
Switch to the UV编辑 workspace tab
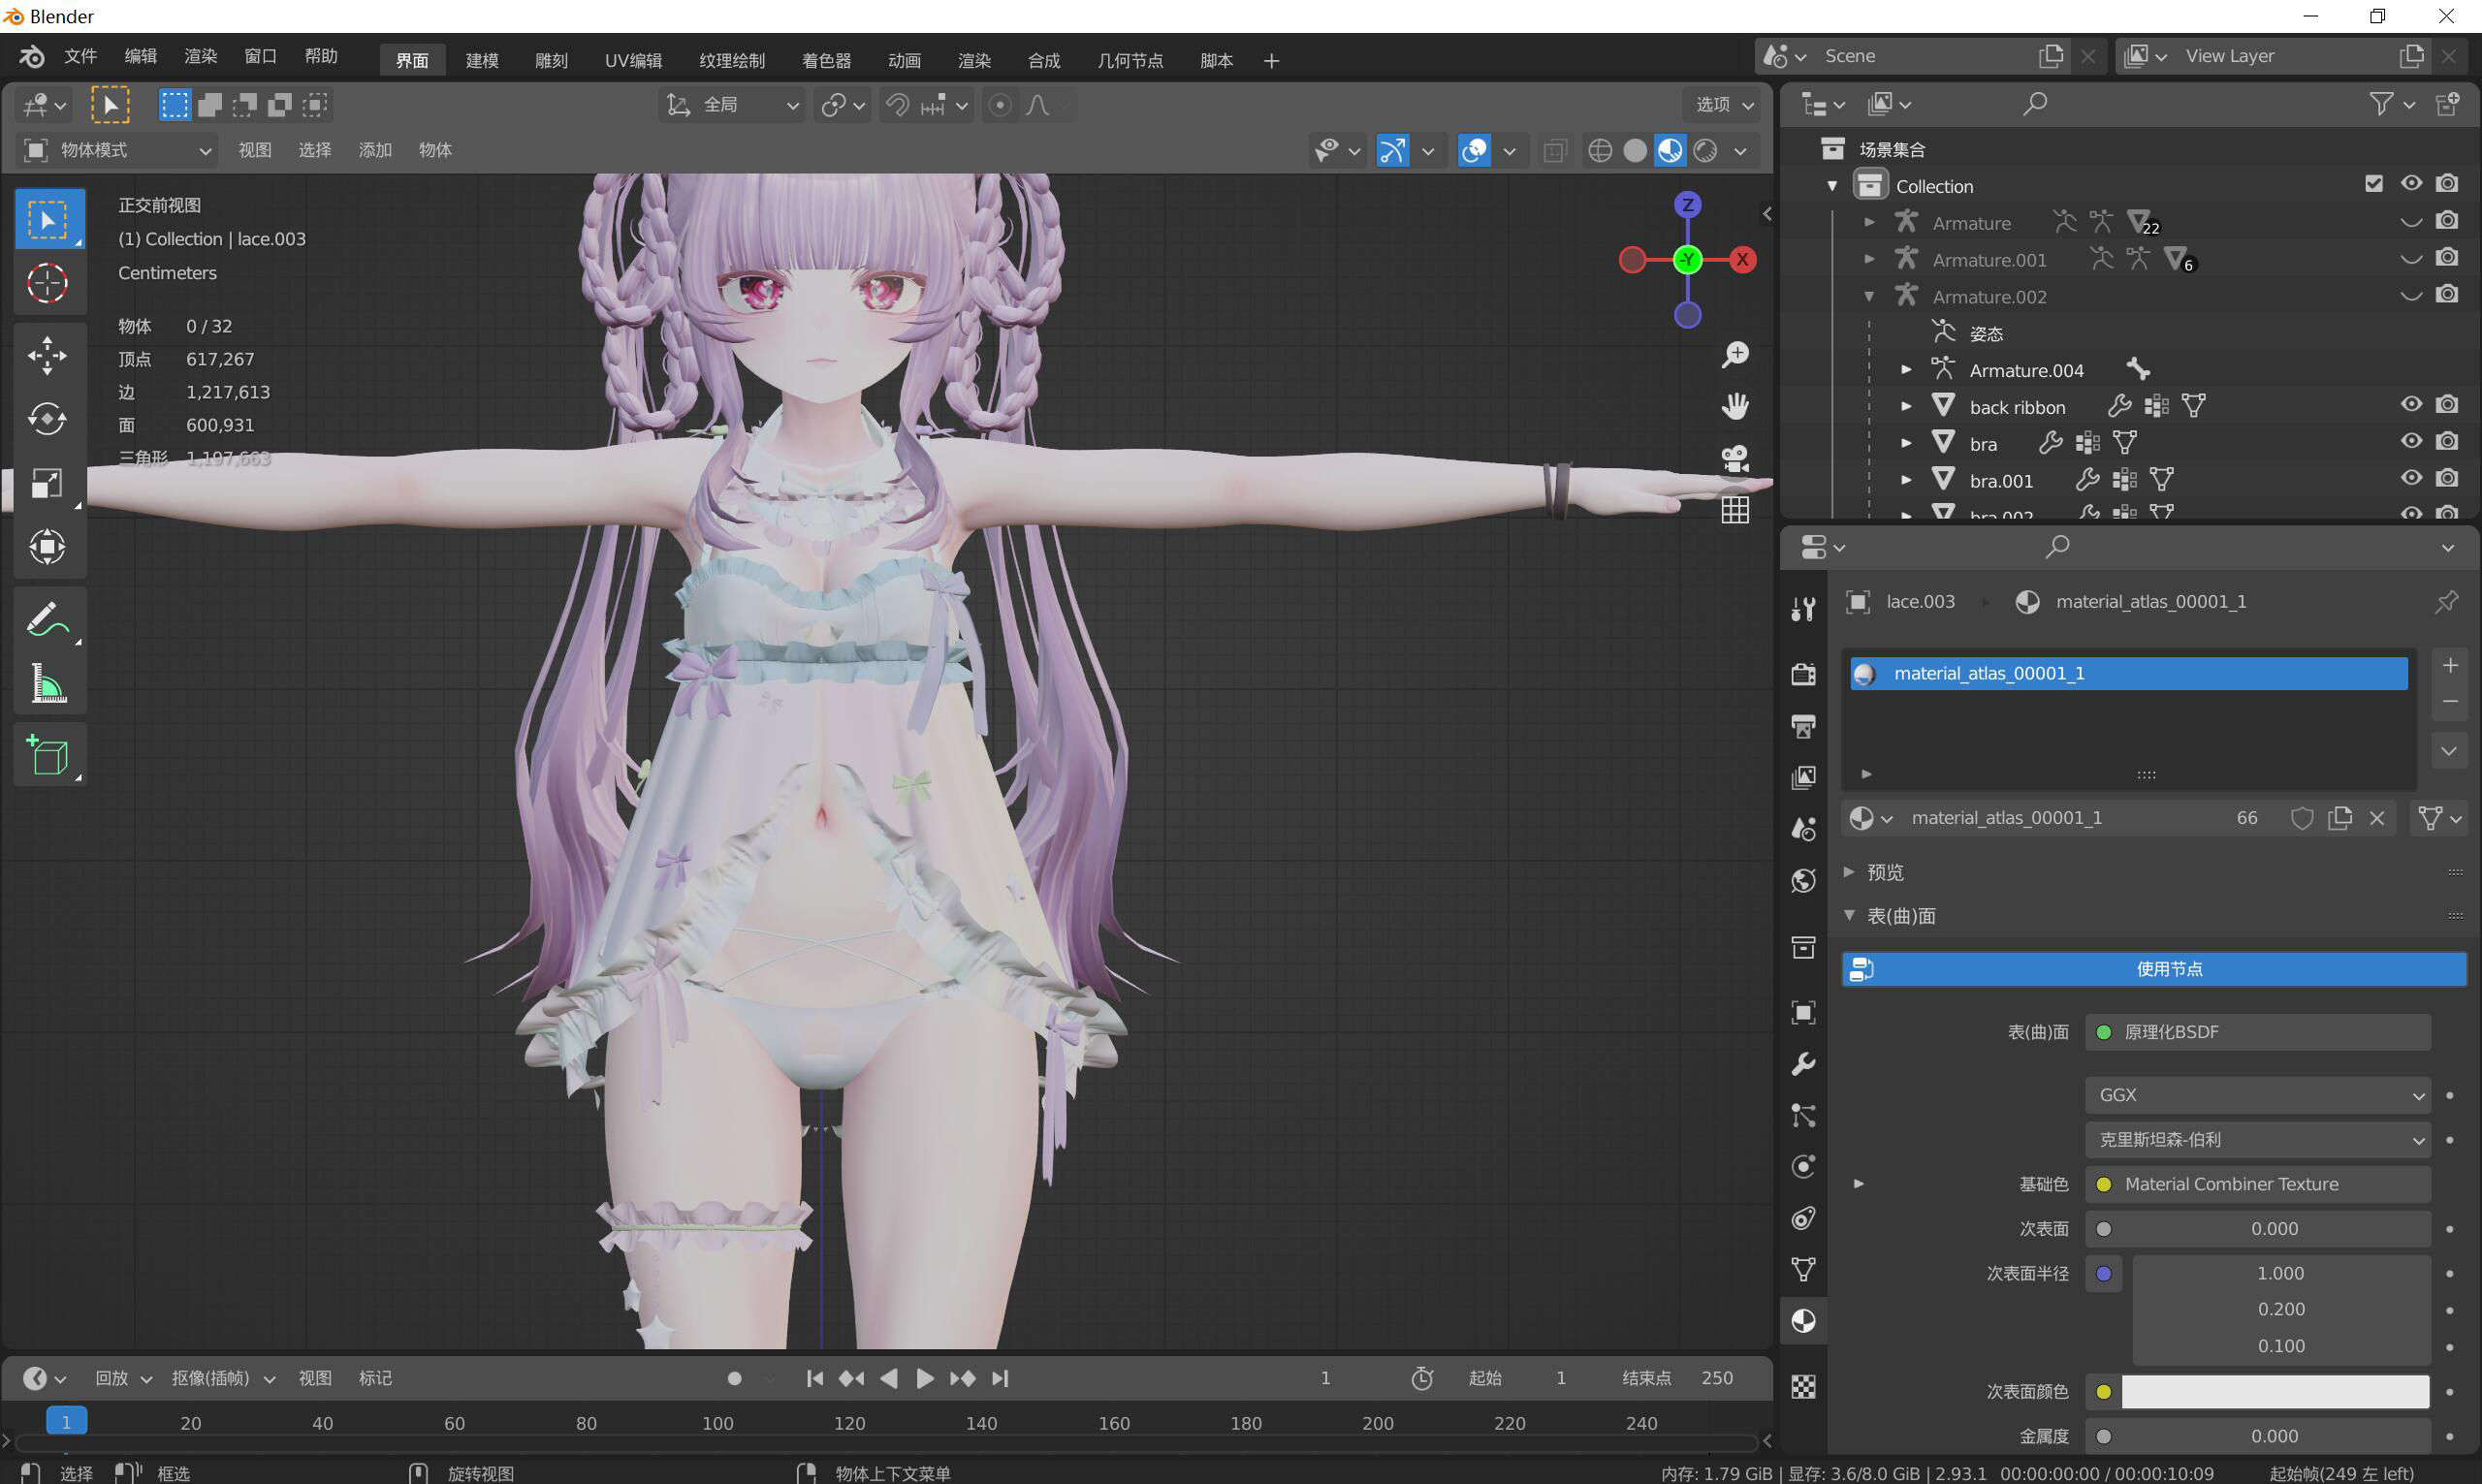[x=633, y=60]
